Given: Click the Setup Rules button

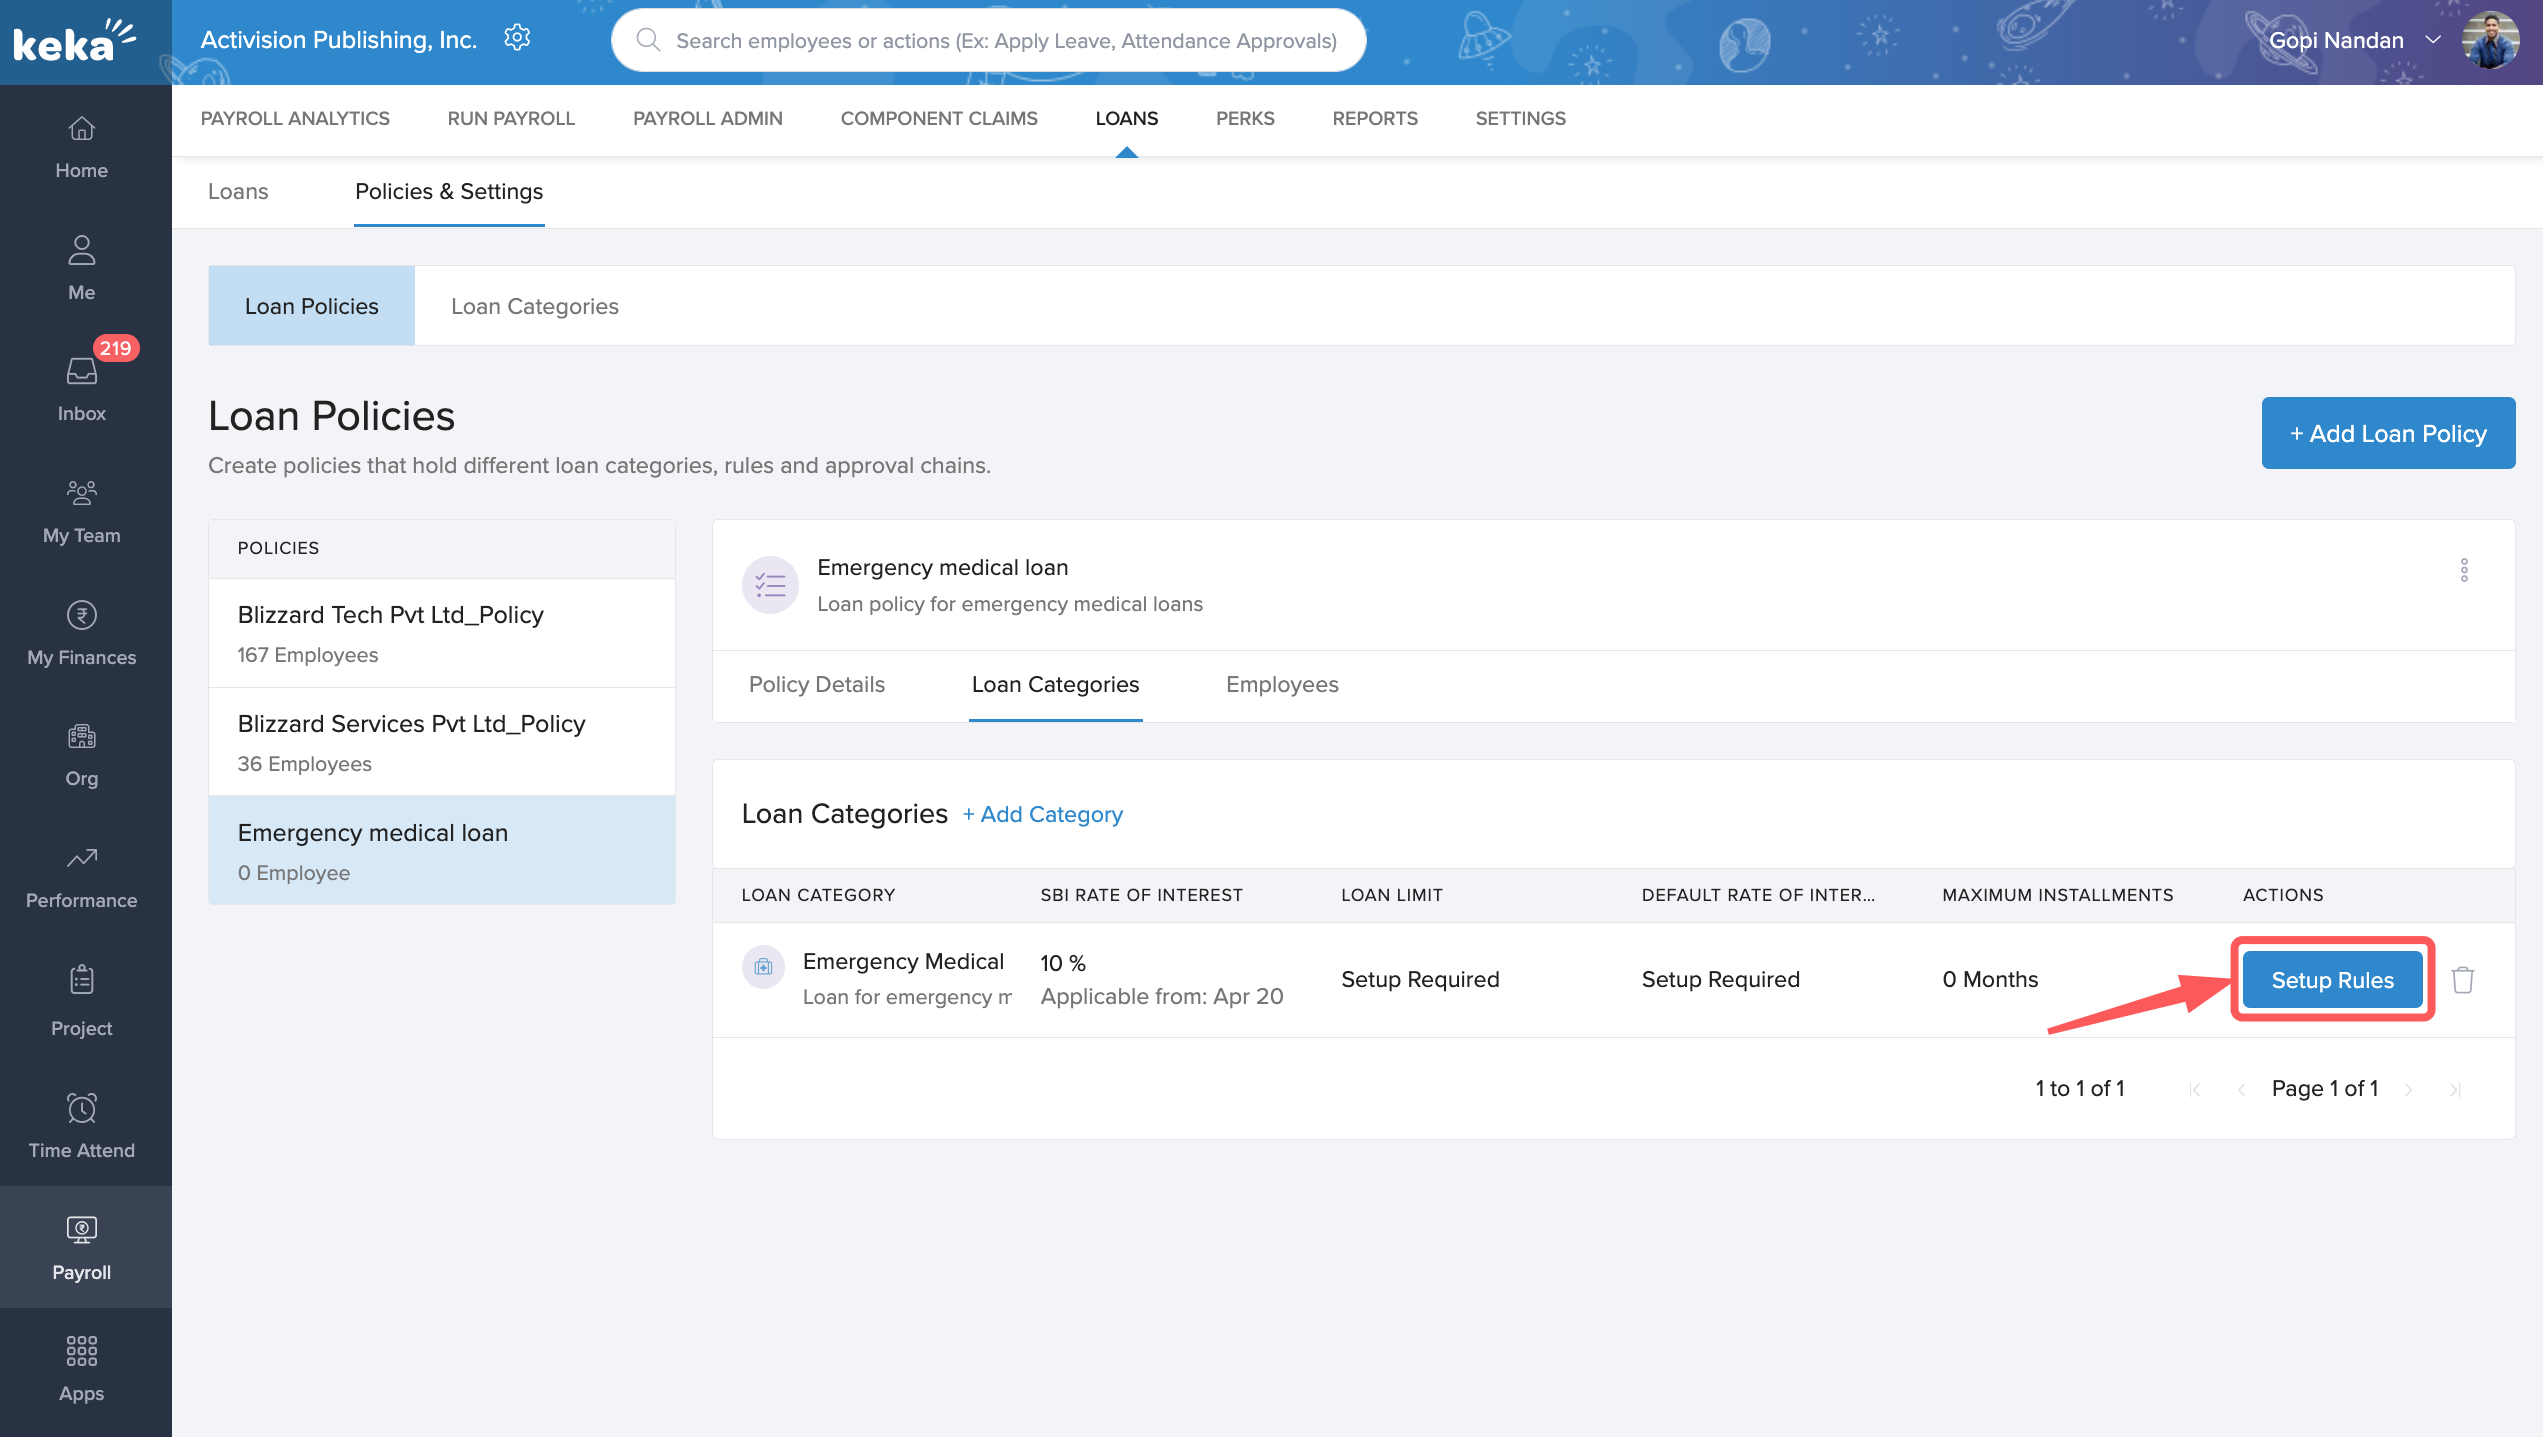Looking at the screenshot, I should pos(2332,980).
